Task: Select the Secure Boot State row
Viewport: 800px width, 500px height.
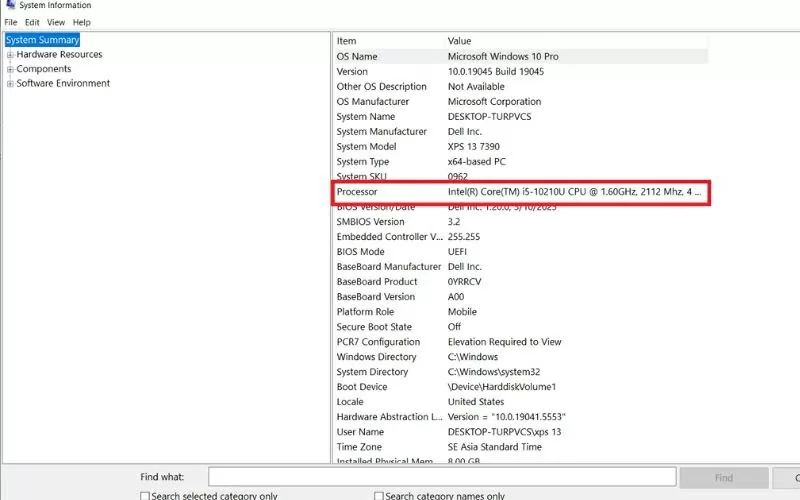Action: point(520,327)
